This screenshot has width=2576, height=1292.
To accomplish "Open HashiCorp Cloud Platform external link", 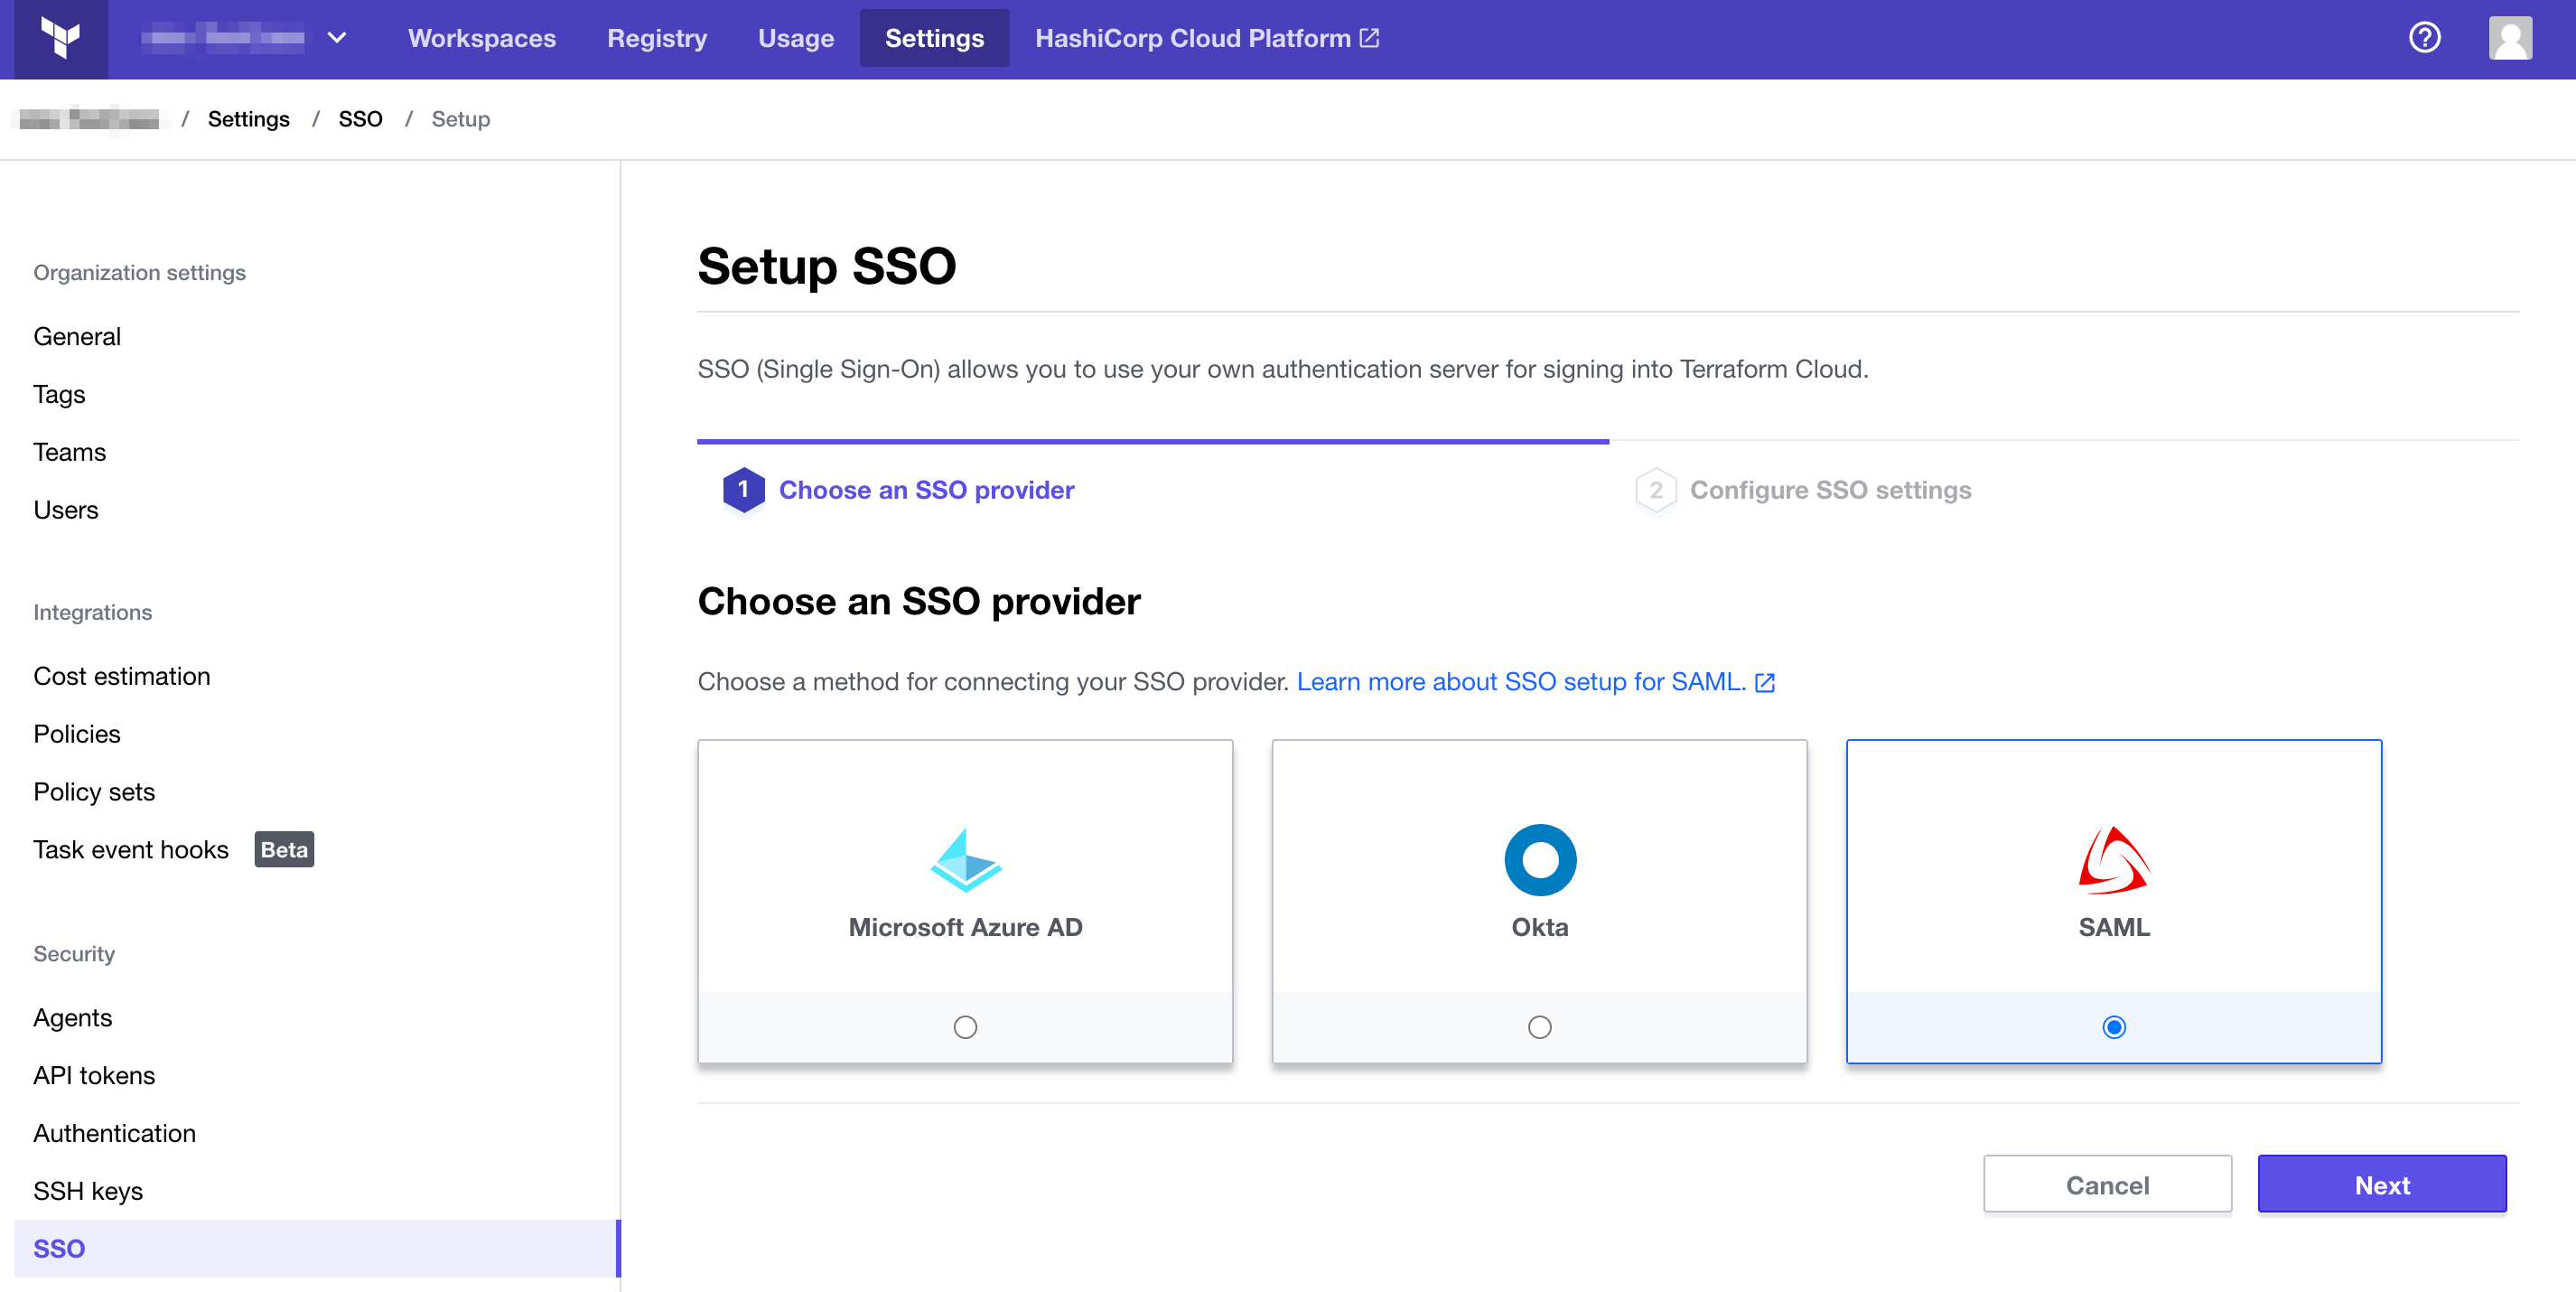I will click(1206, 38).
